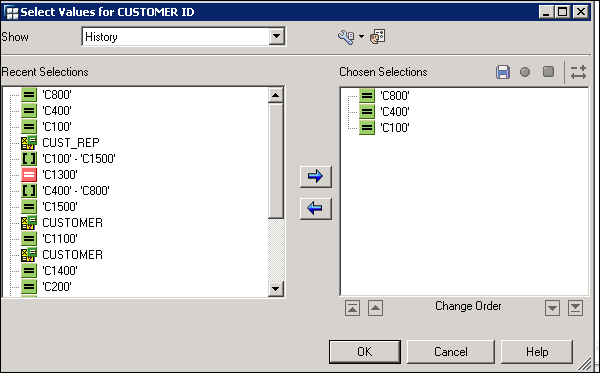The width and height of the screenshot is (600, 373).
Task: Select CUST_REP in Recent Selections
Action: 71,143
